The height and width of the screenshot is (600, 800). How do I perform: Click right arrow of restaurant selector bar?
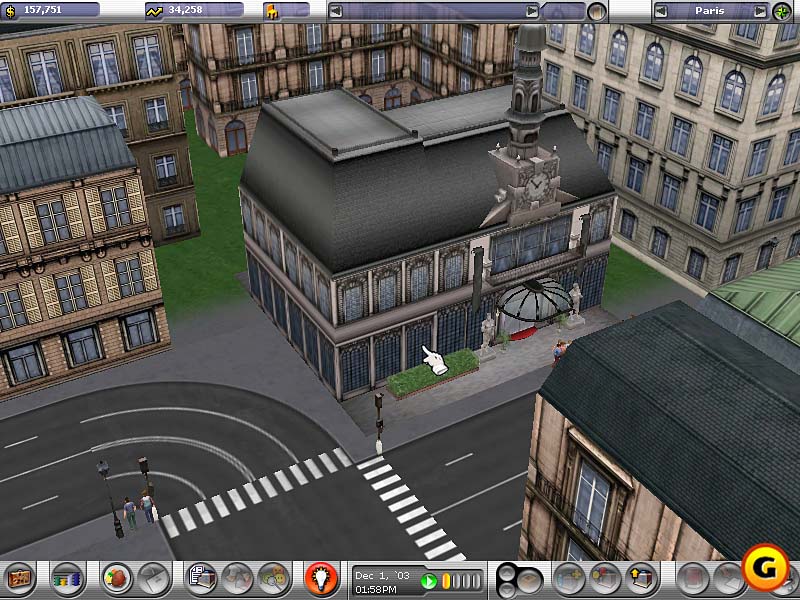tap(532, 11)
